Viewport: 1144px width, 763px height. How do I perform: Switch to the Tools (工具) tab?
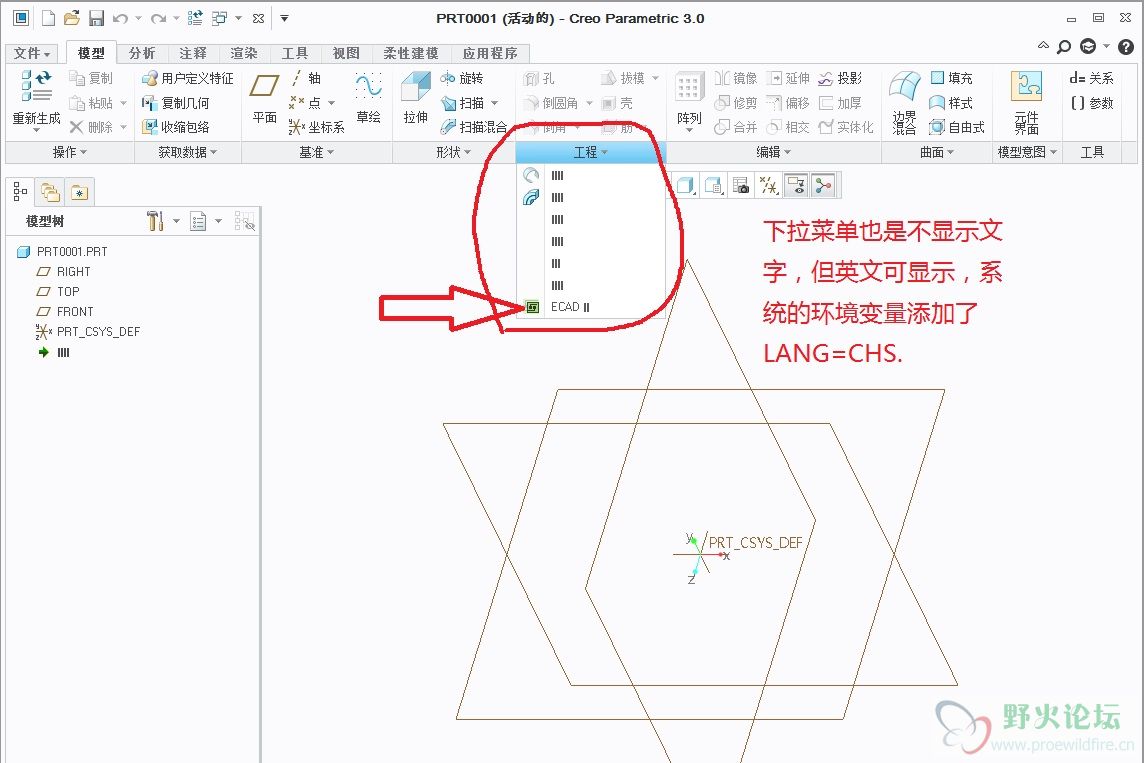tap(295, 53)
